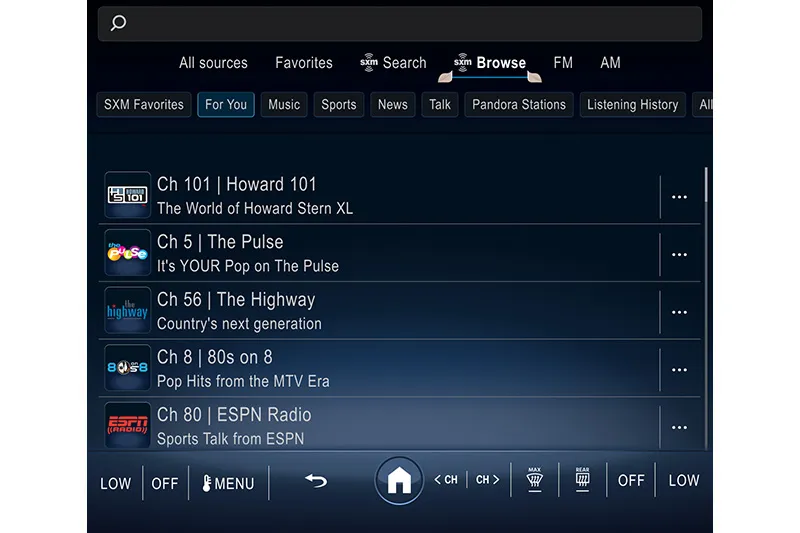Switch to the FM tab
Image resolution: width=800 pixels, height=533 pixels.
(x=563, y=62)
